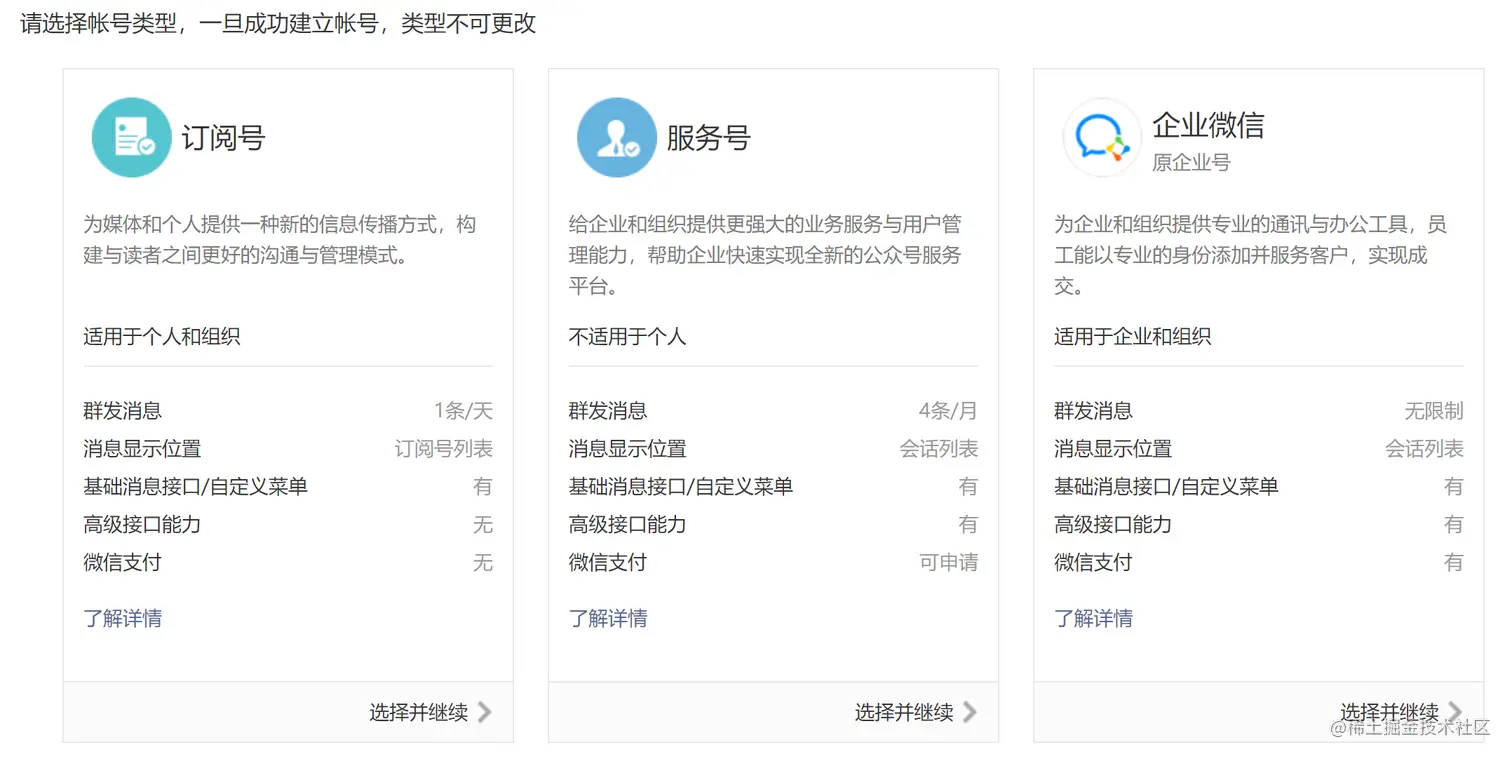Click 高级接口能力 label in the 服务号 card
Image resolution: width=1512 pixels, height=759 pixels.
[628, 525]
